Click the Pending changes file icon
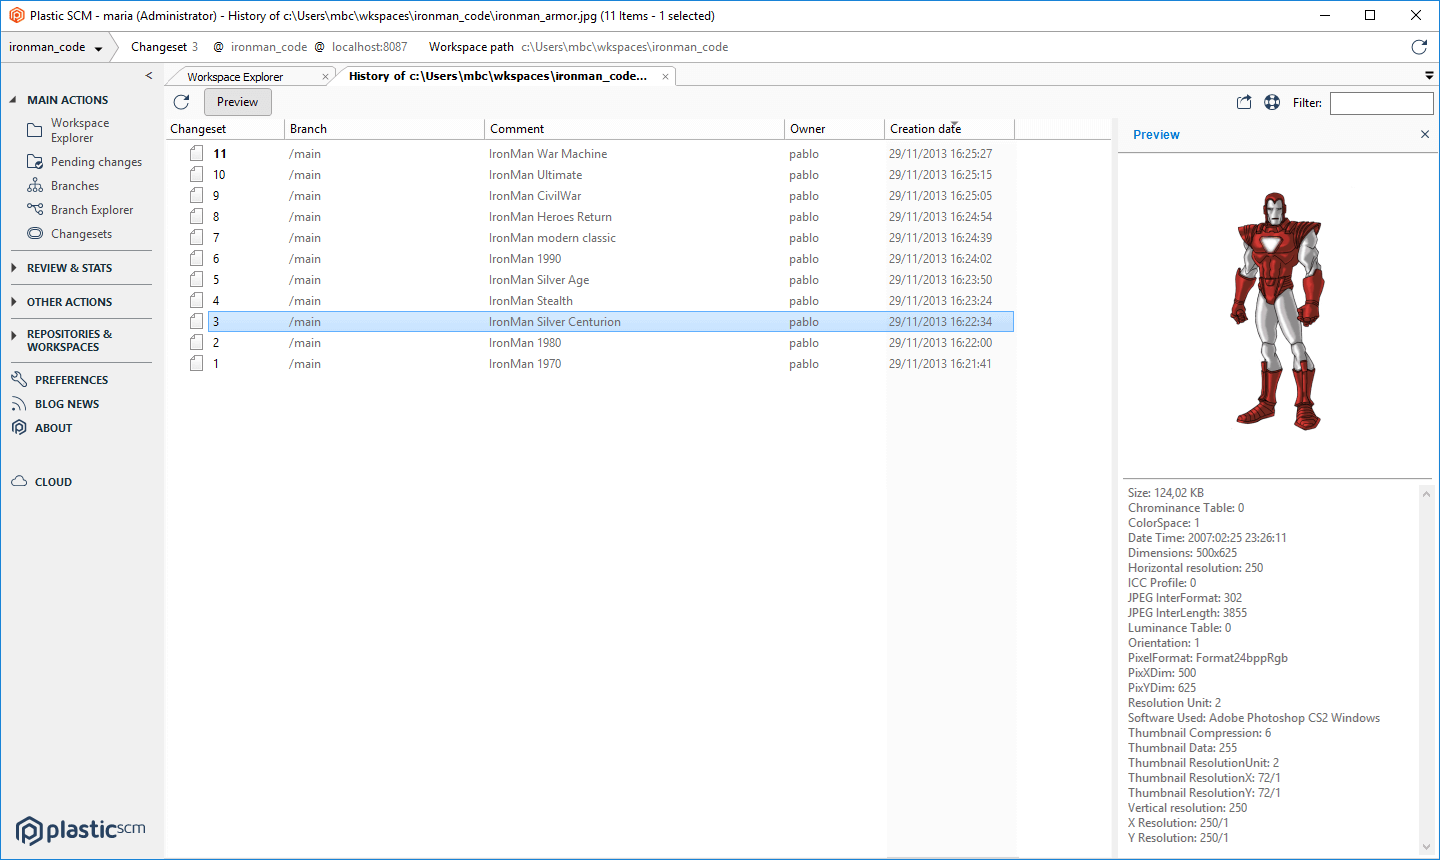 35,162
